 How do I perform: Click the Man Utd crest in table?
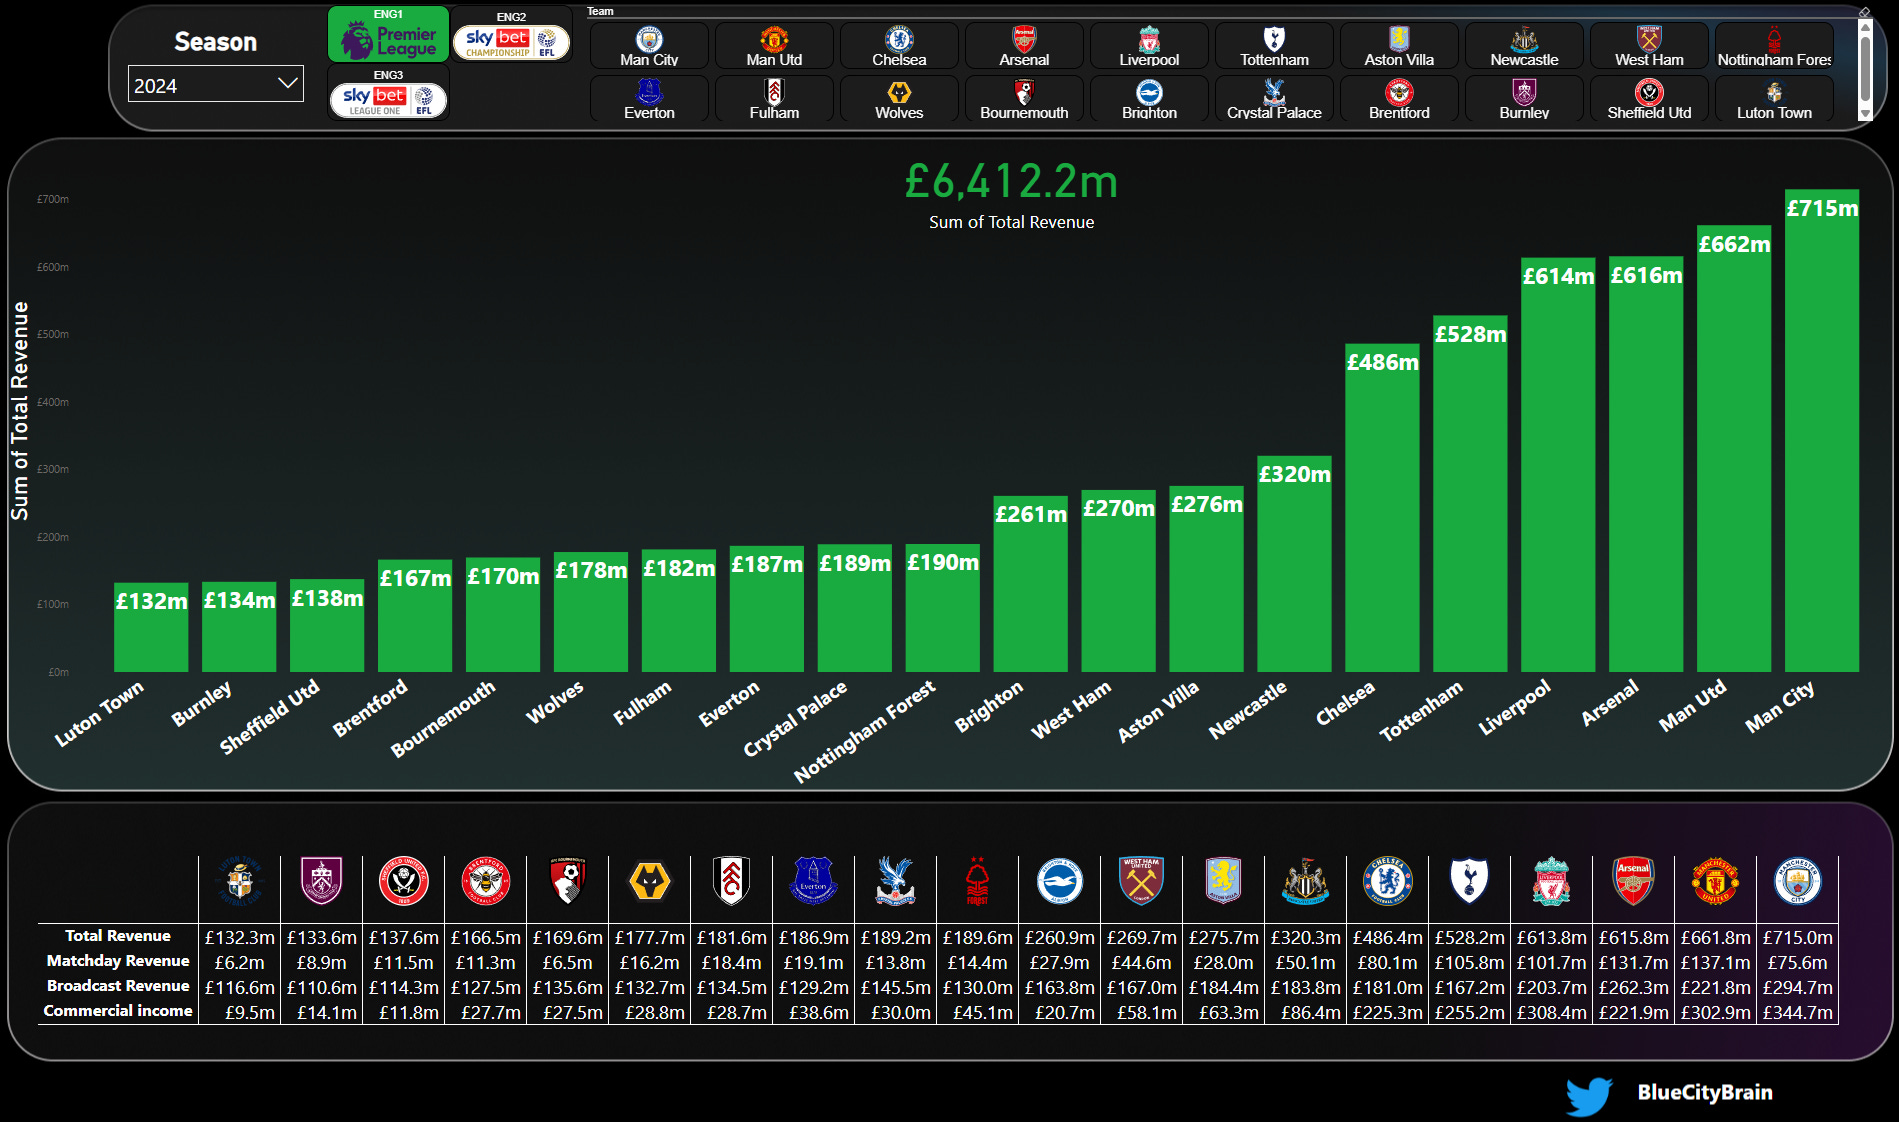[1716, 881]
